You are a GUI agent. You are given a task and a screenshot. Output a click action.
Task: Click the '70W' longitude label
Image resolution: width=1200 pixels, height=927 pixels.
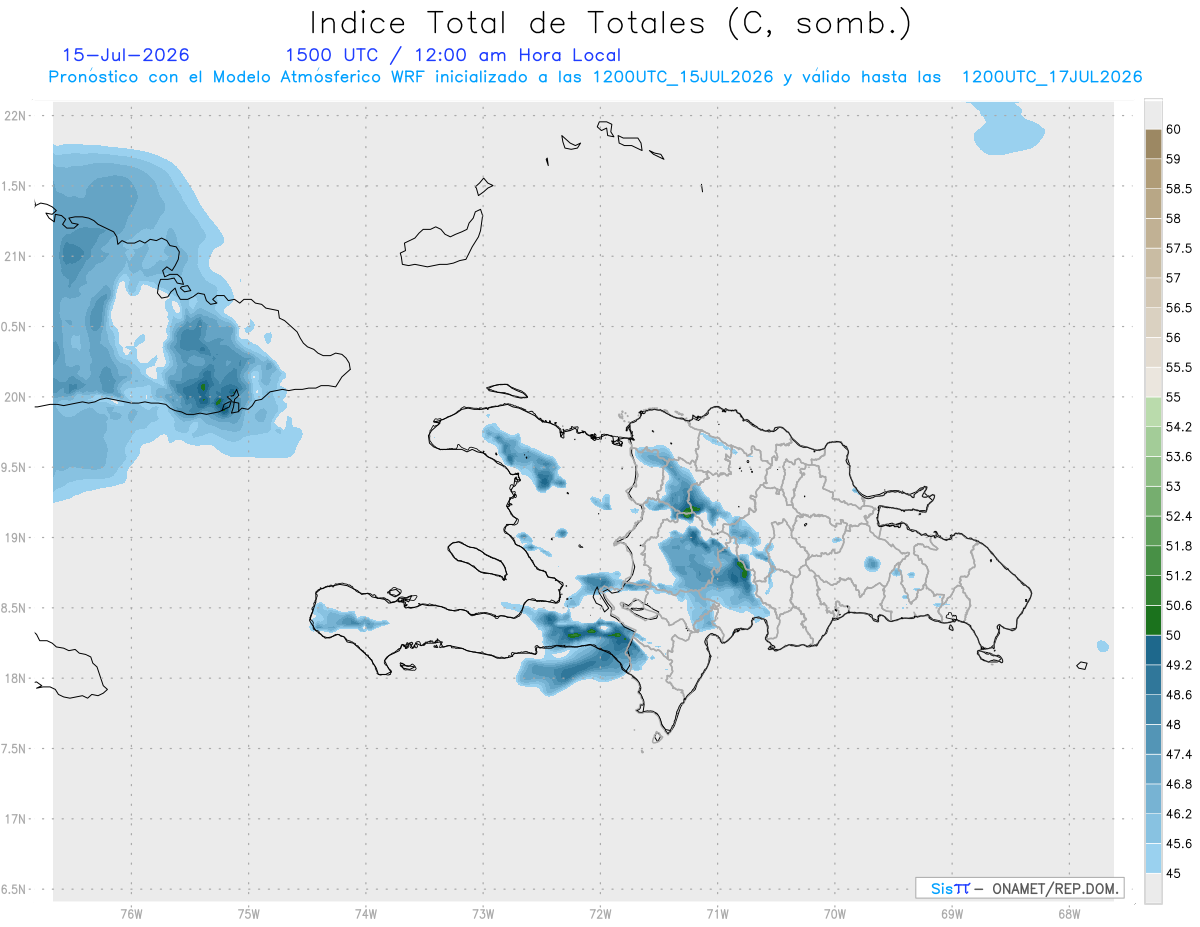tap(835, 914)
